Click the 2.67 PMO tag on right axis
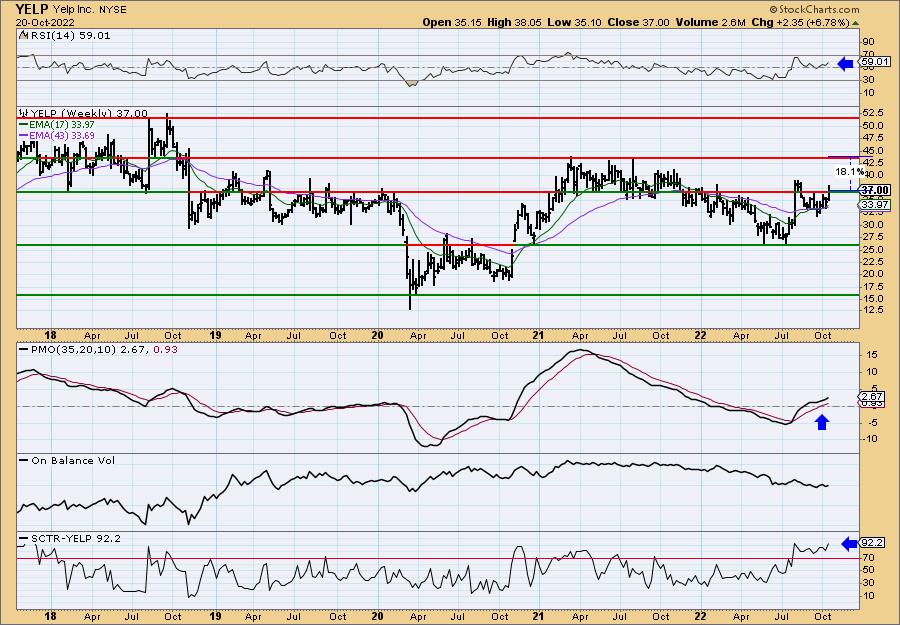The height and width of the screenshot is (625, 900). point(871,397)
